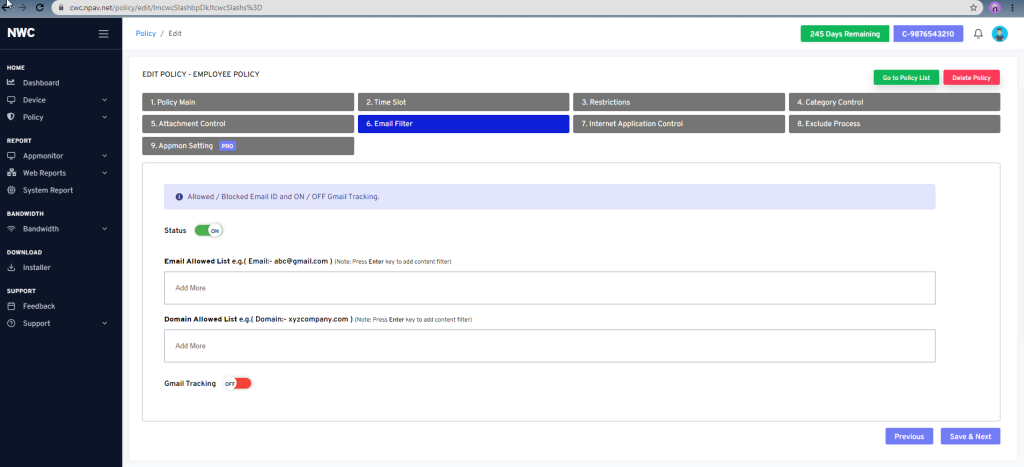Turn off the Status toggle
Image resolution: width=1024 pixels, height=467 pixels.
(x=208, y=230)
